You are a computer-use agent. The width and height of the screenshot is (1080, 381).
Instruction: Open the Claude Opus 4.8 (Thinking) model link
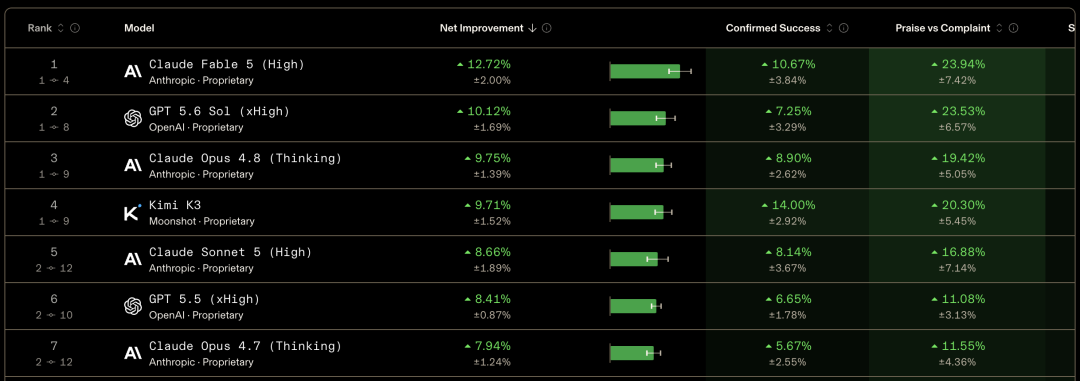245,158
